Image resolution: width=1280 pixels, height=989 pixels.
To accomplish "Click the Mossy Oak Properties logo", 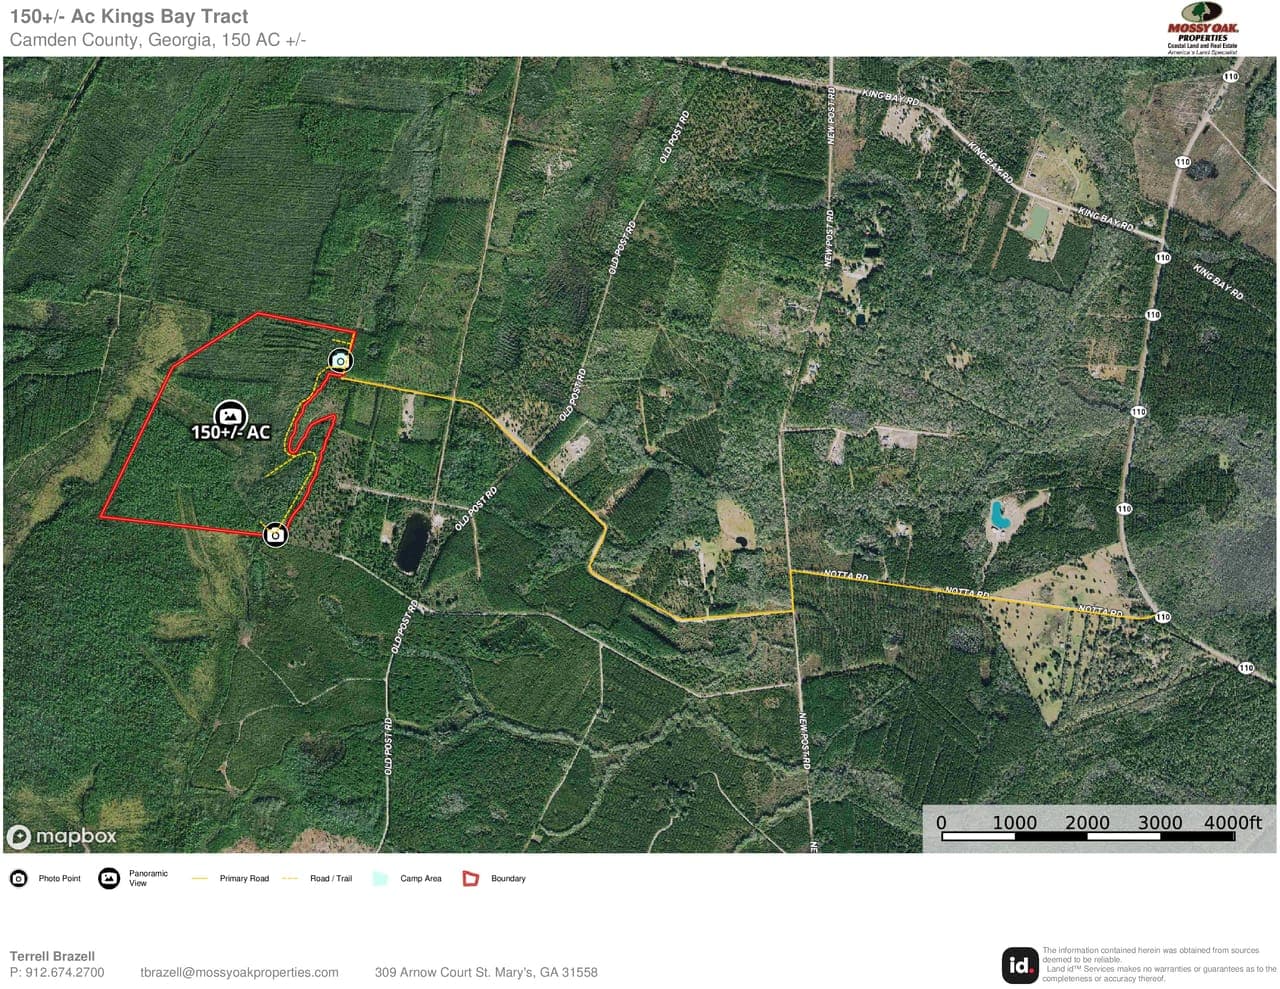I will [1202, 37].
